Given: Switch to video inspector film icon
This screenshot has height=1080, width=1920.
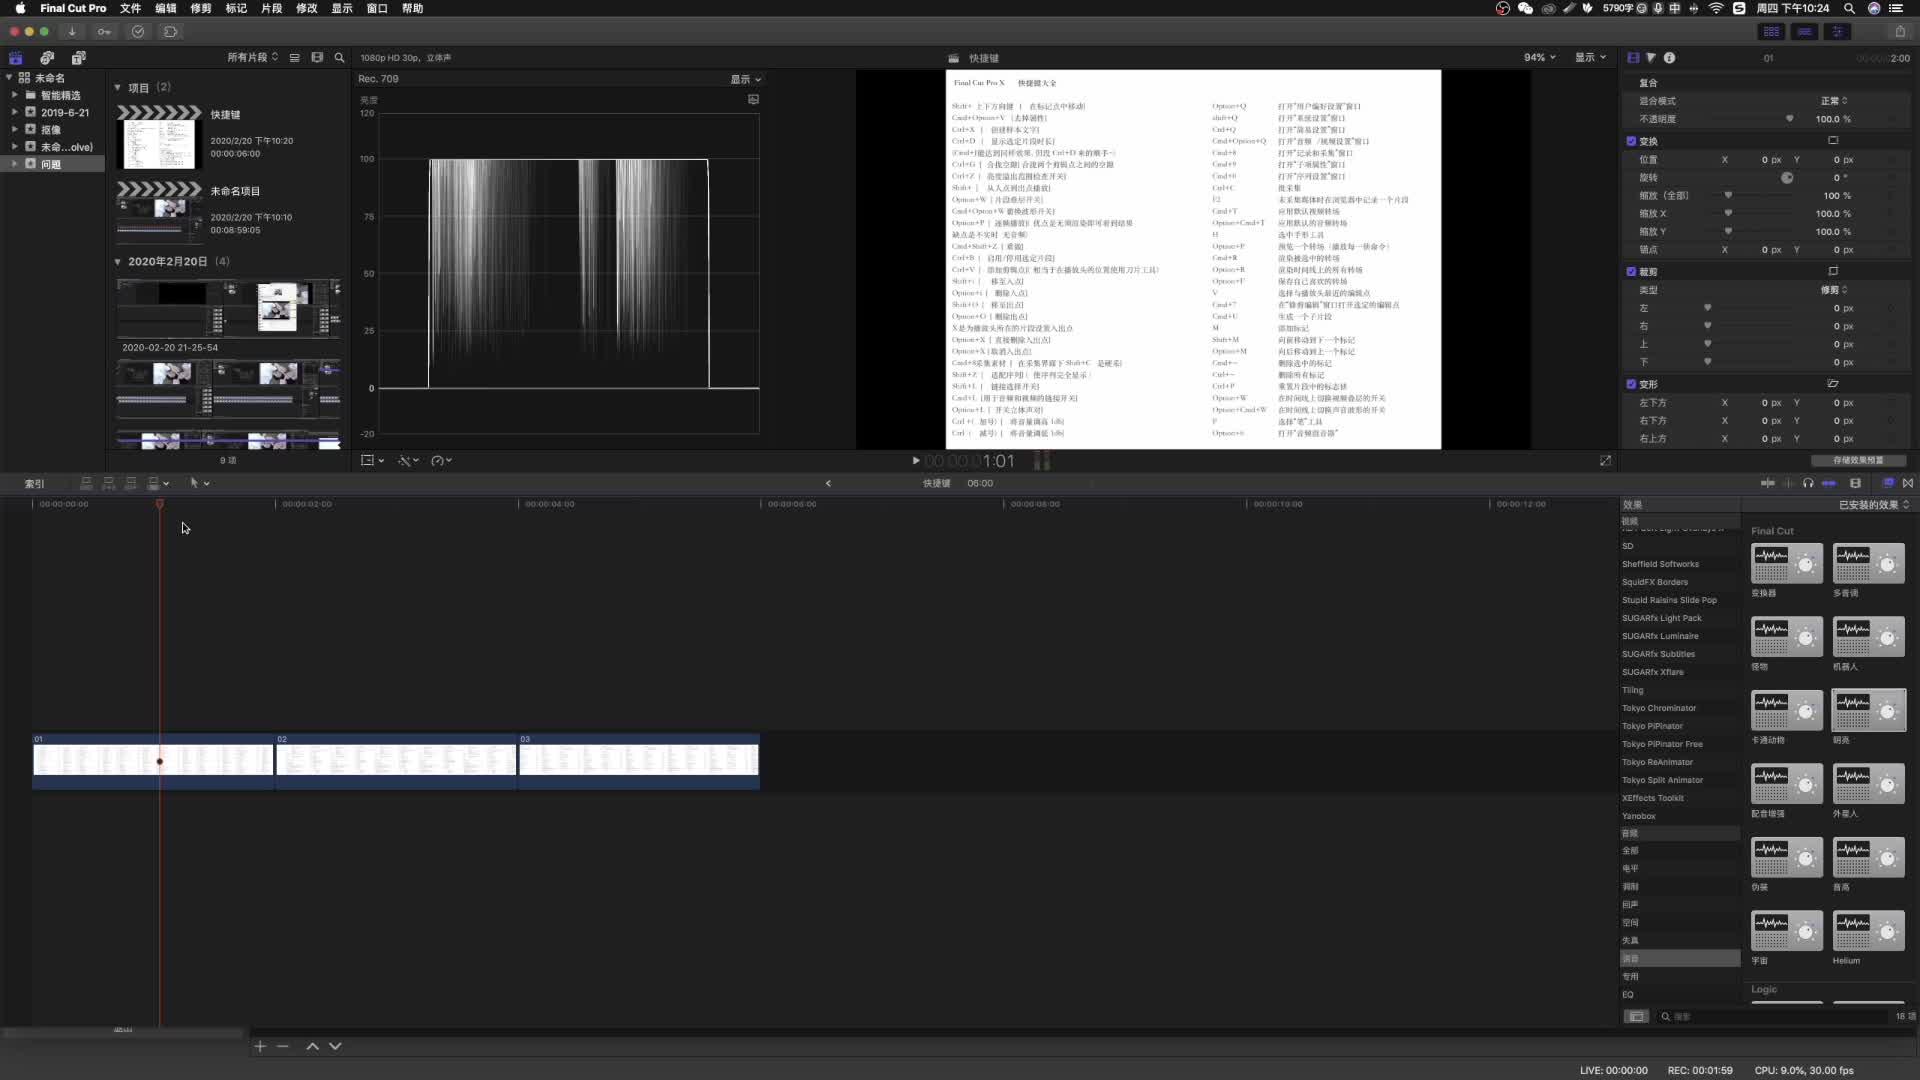Looking at the screenshot, I should (x=1633, y=58).
